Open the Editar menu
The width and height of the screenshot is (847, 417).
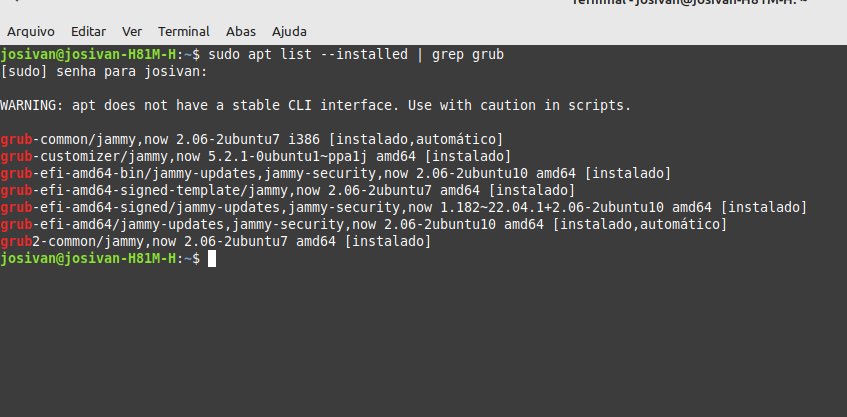coord(89,31)
